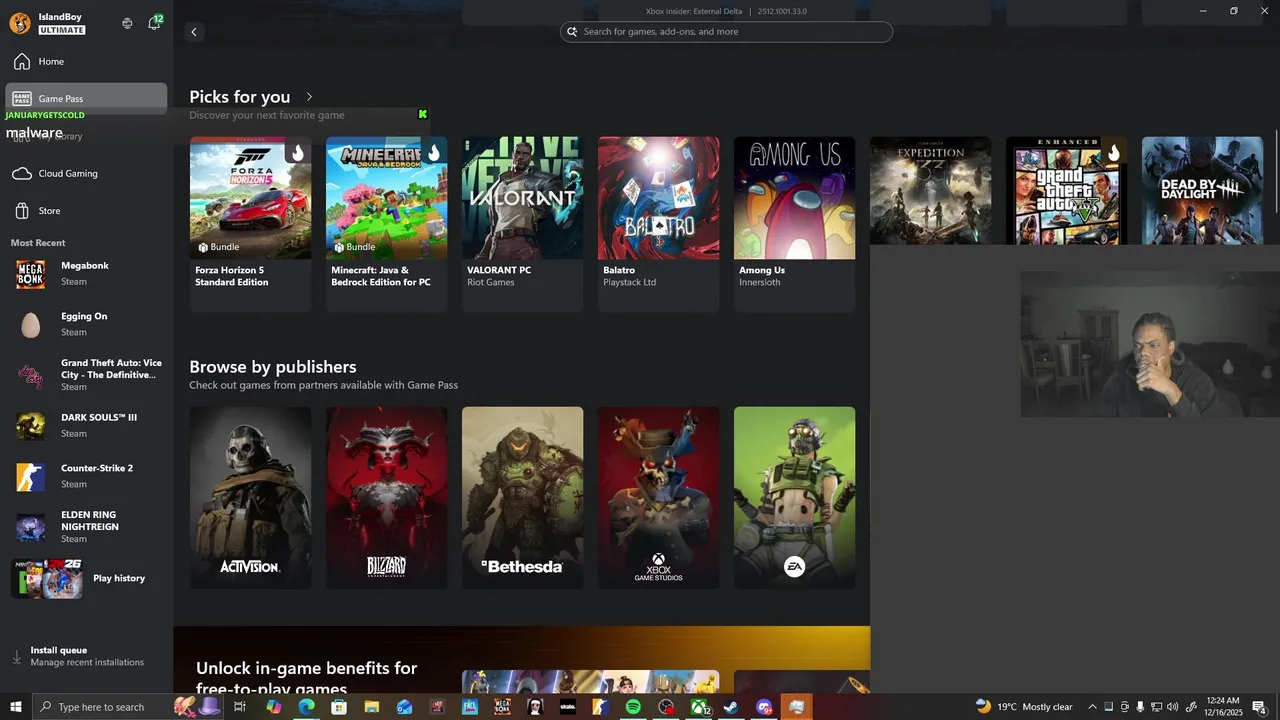Open Counter-Strike 2 in recents

86,476
